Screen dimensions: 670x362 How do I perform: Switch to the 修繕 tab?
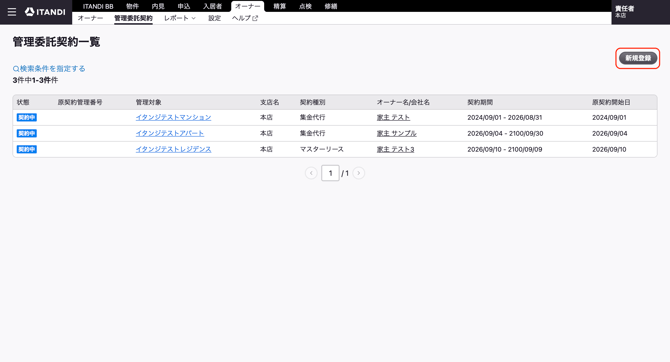click(x=331, y=6)
